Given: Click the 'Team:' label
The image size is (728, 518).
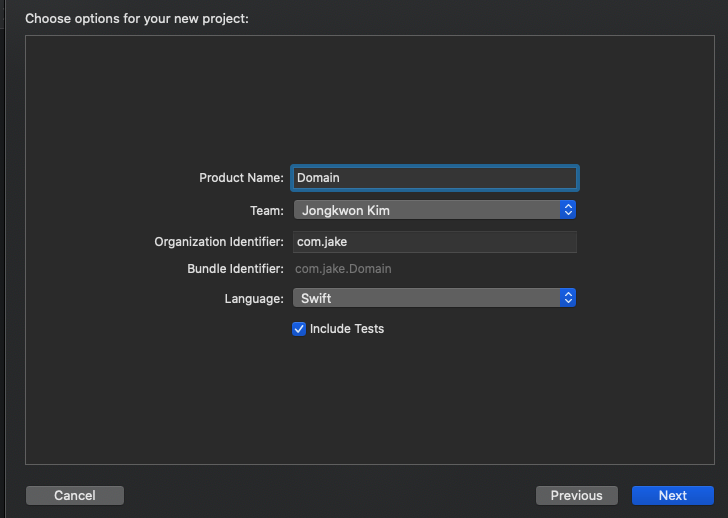Looking at the screenshot, I should click(x=266, y=210).
